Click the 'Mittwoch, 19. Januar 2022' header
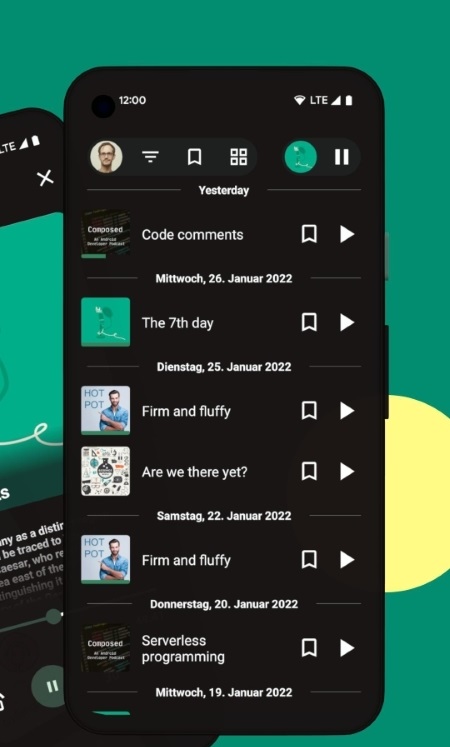This screenshot has width=450, height=747. (x=224, y=692)
